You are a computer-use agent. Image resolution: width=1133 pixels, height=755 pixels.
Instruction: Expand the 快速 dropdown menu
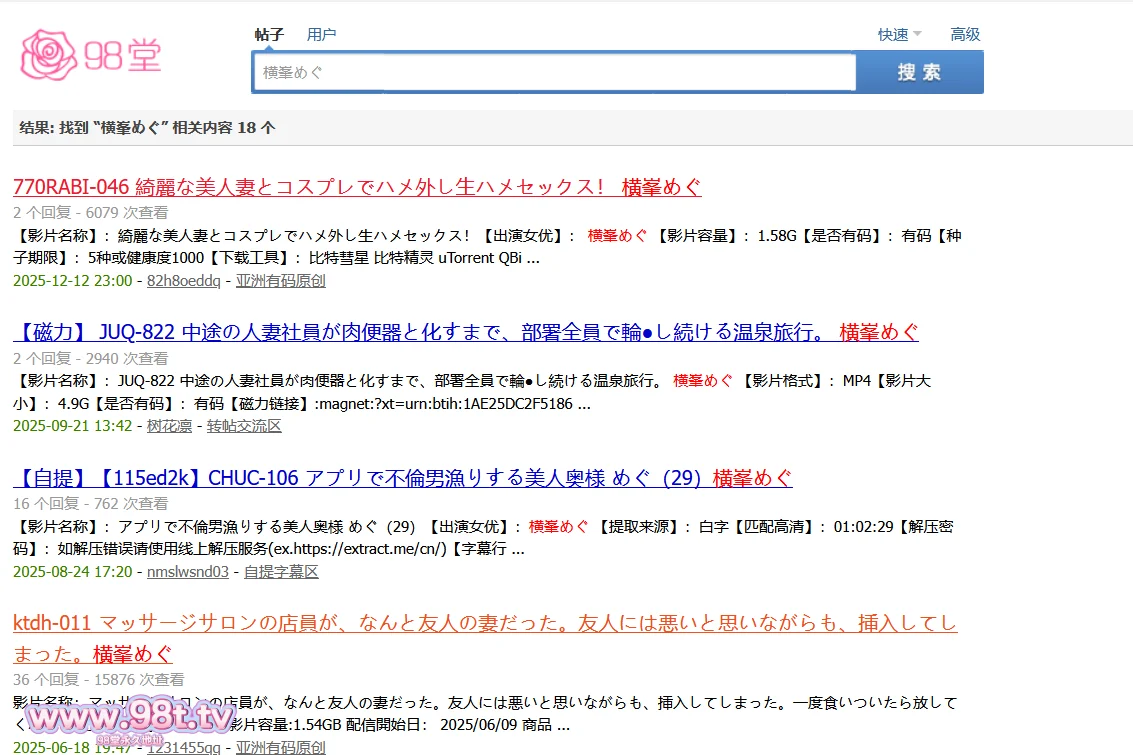[899, 35]
